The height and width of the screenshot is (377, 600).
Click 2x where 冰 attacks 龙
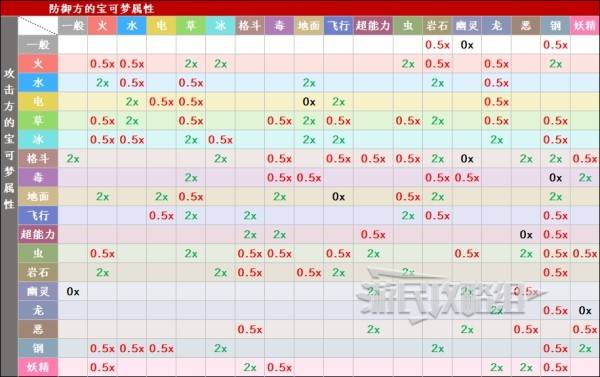point(496,140)
